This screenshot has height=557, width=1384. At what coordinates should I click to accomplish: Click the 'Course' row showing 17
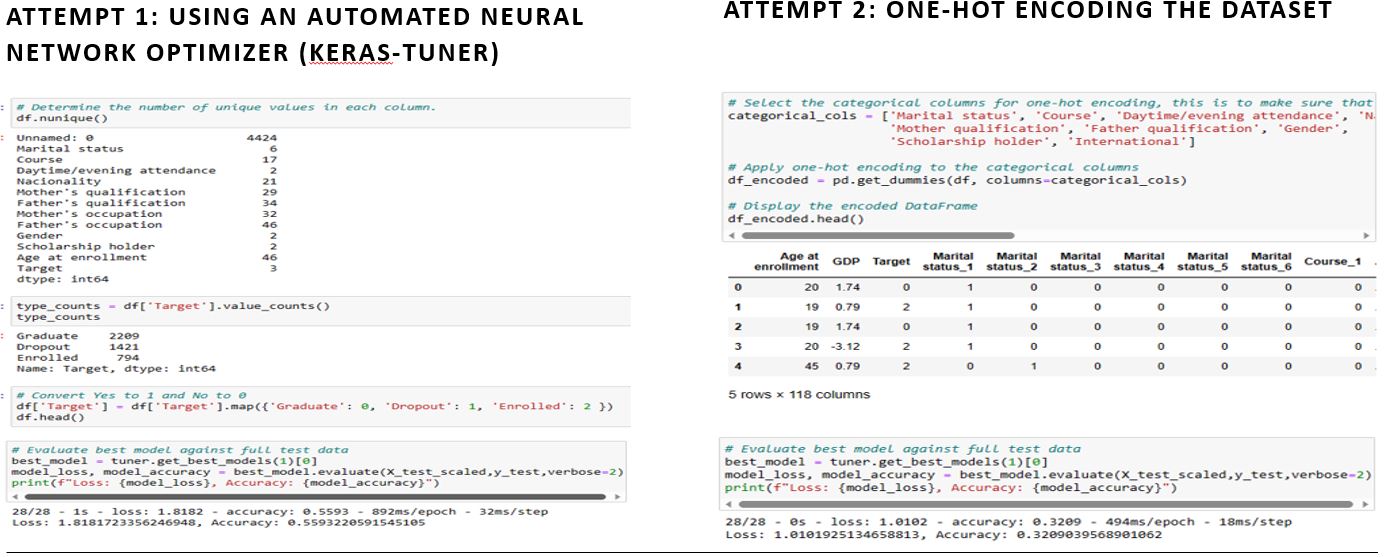click(x=147, y=160)
